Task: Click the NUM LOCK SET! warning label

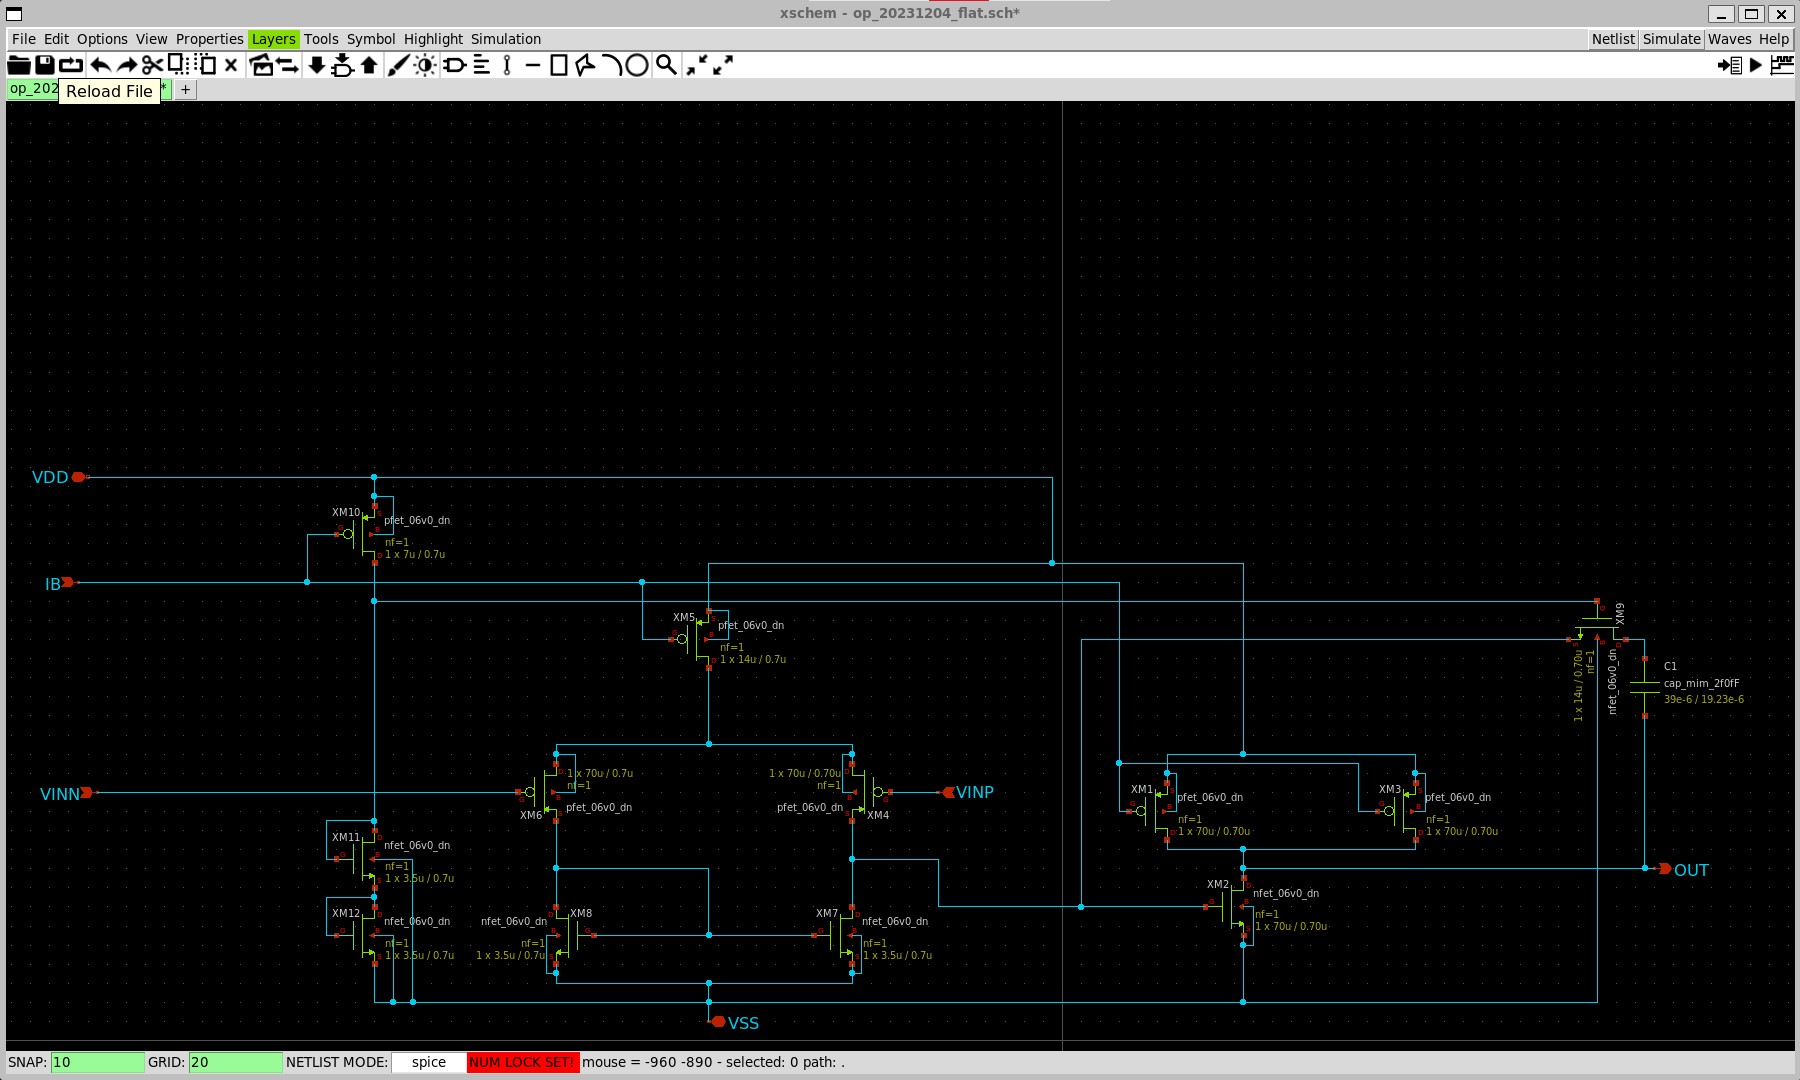Action: click(x=522, y=1062)
